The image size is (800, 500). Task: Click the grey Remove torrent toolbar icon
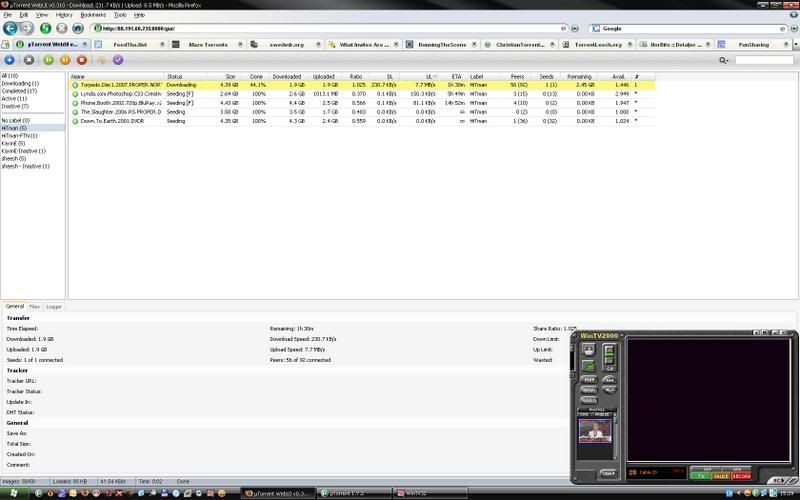click(29, 60)
